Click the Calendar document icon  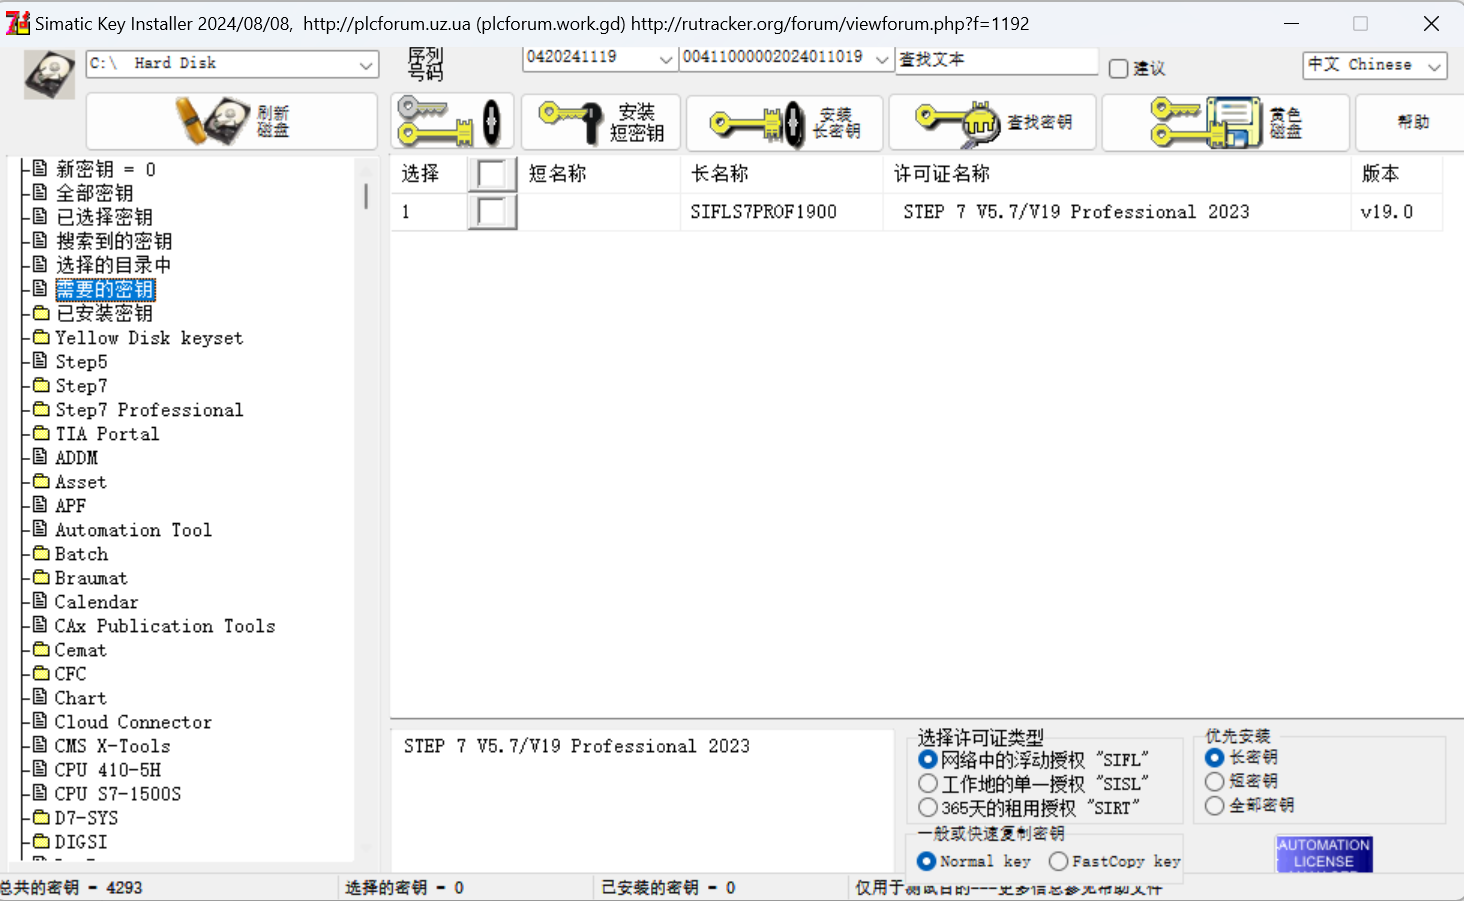40,601
